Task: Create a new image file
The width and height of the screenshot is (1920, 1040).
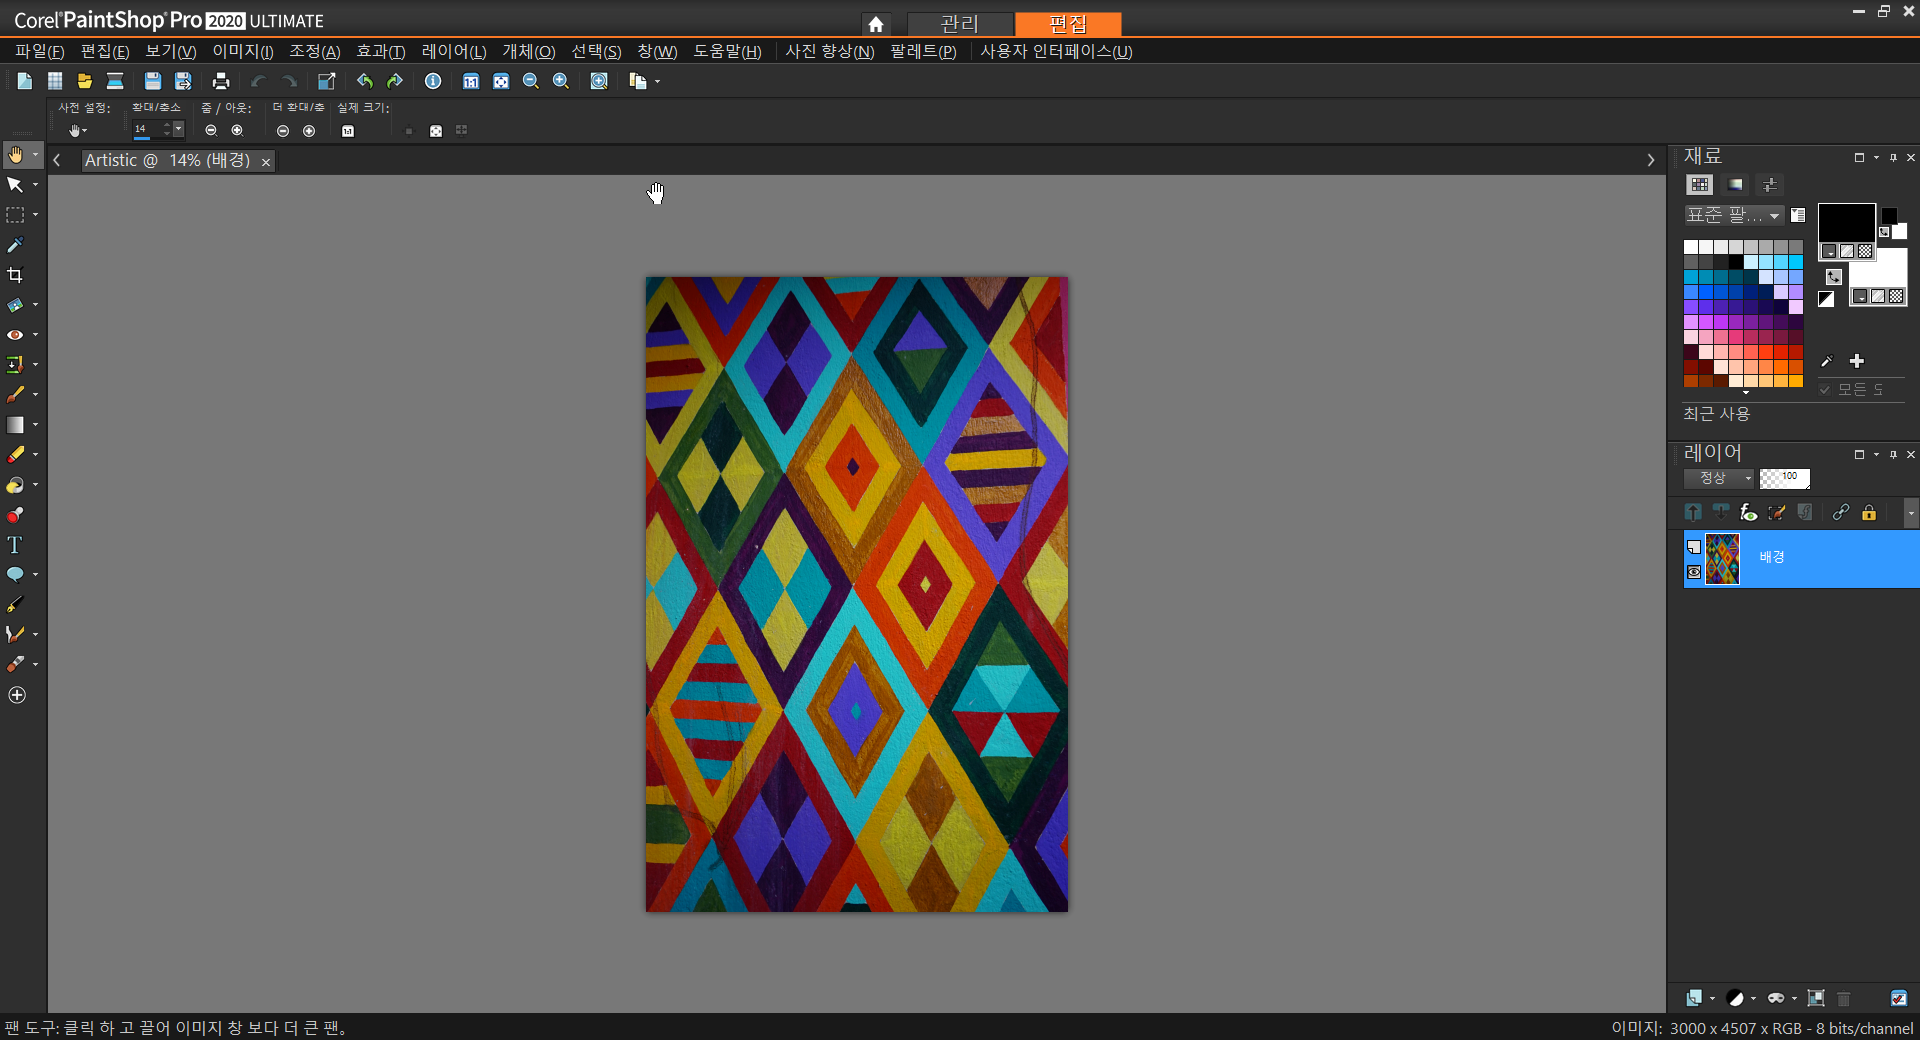Action: coord(25,81)
